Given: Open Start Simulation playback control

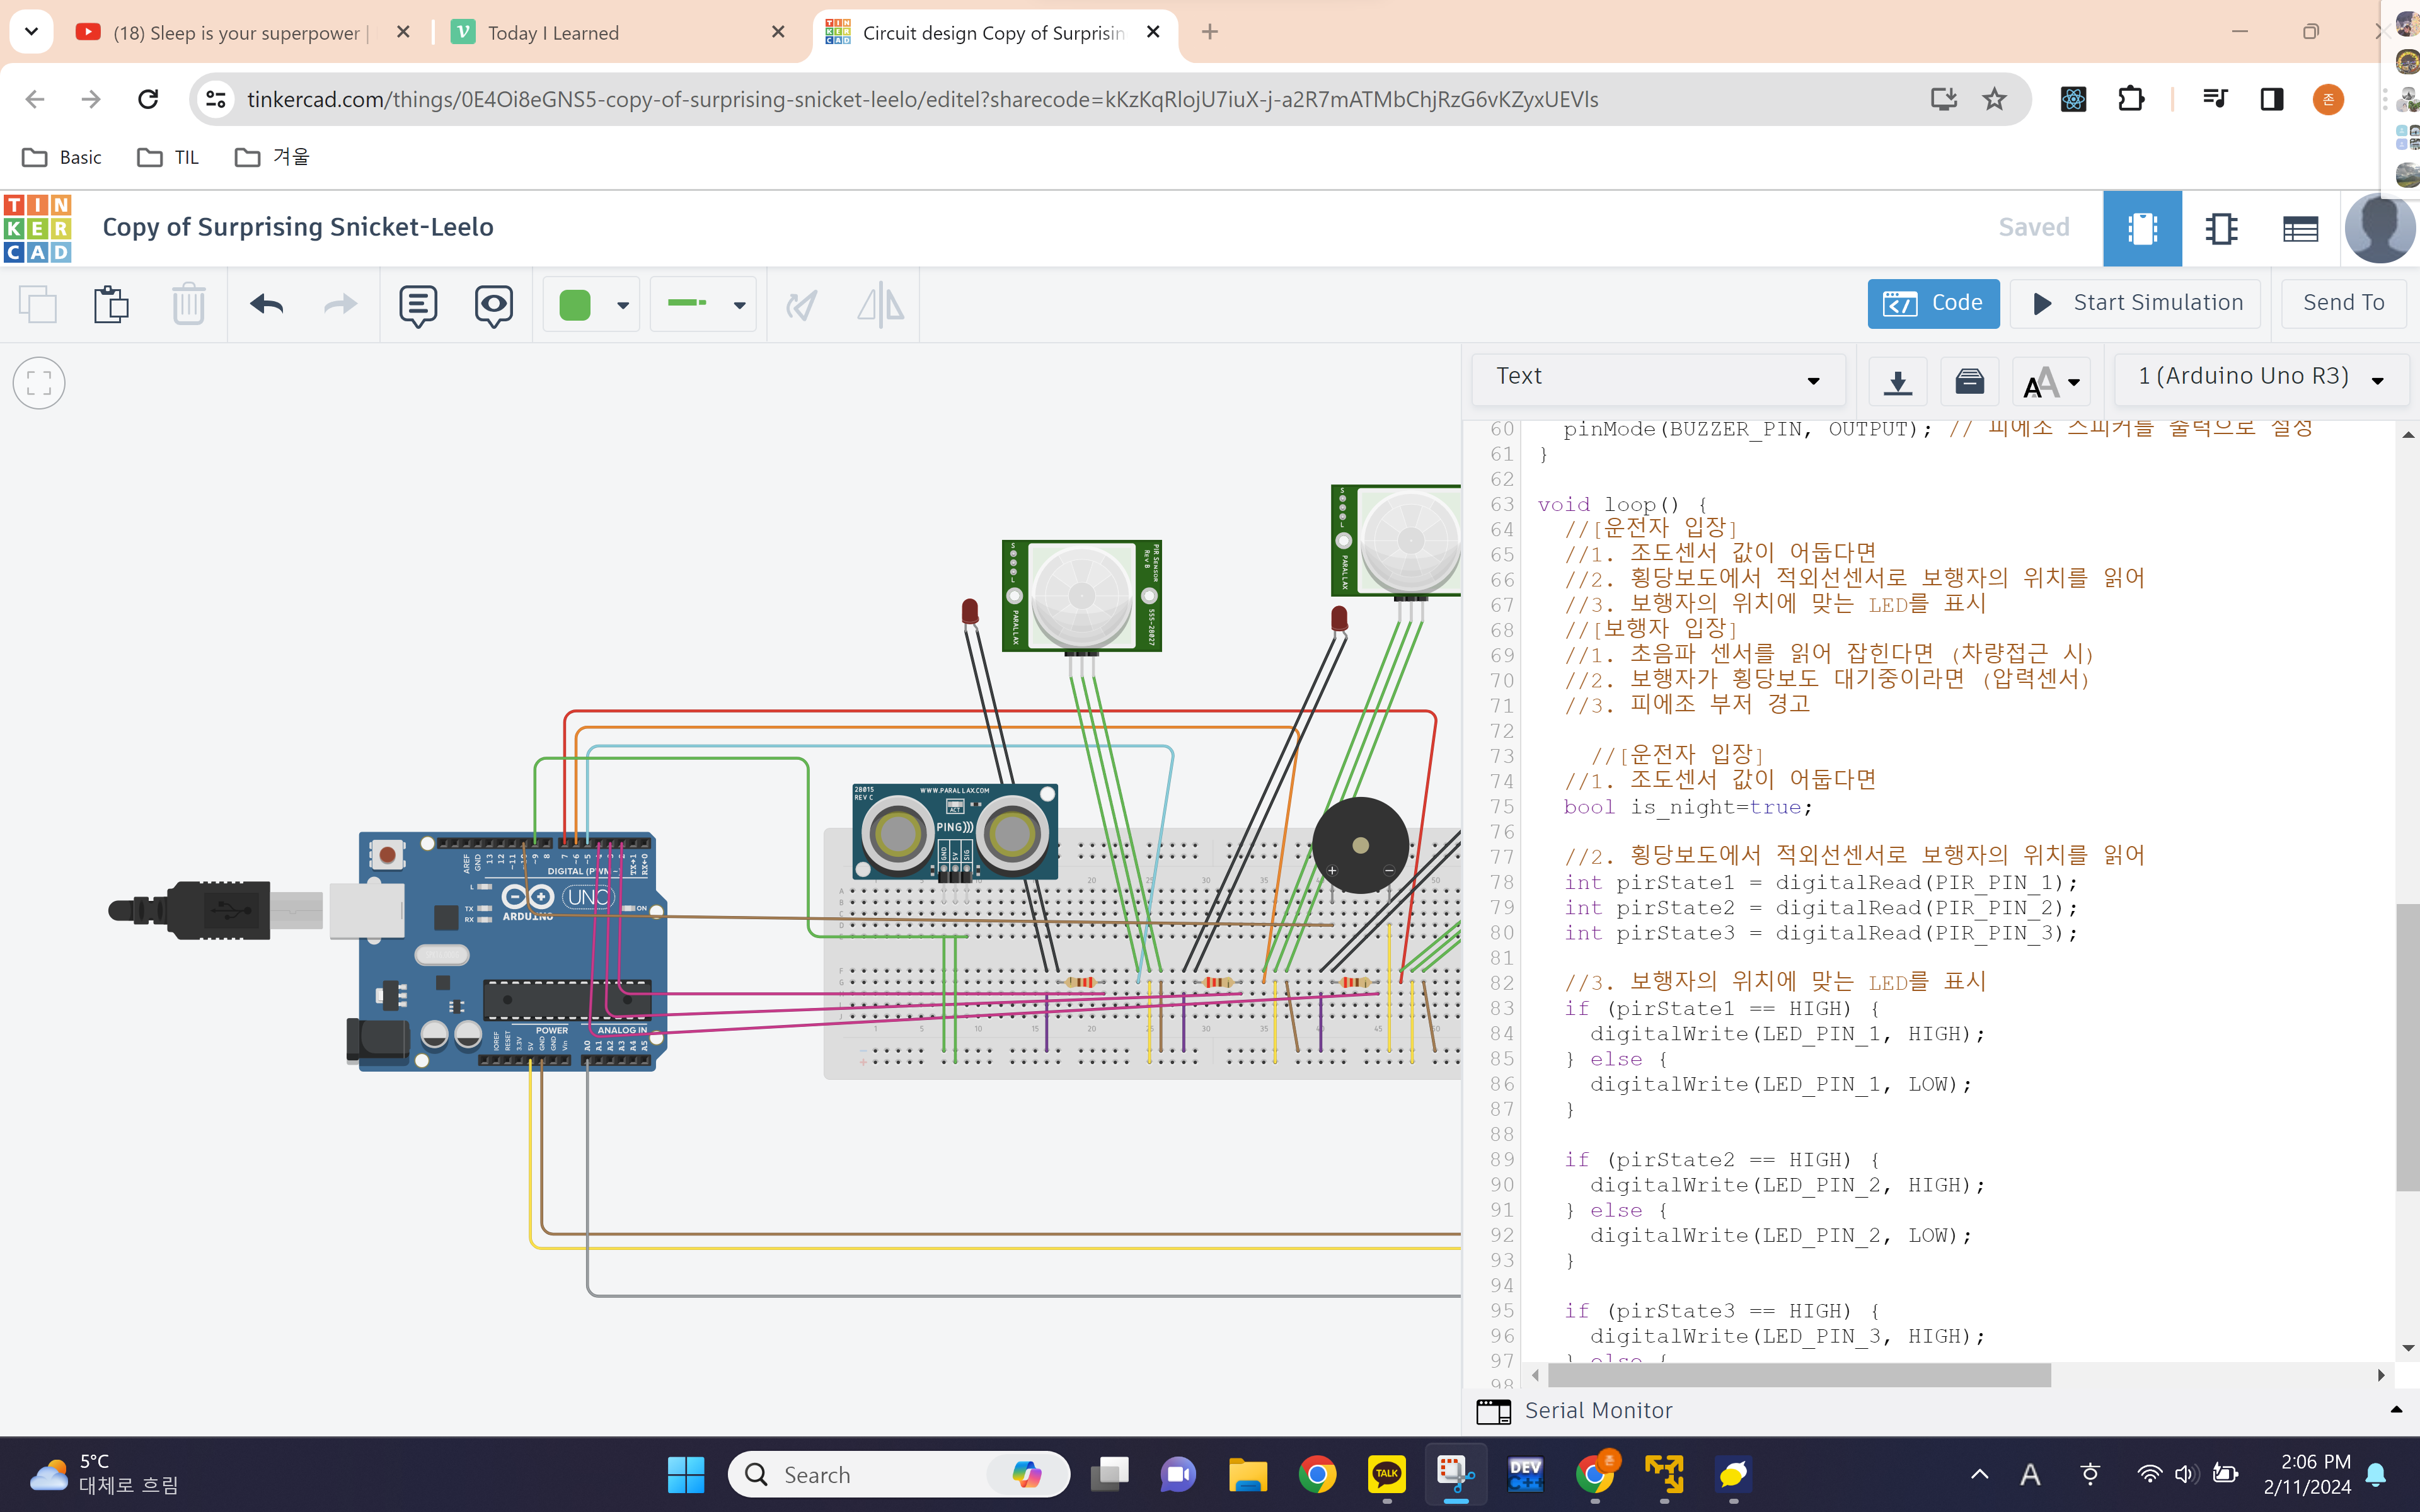Looking at the screenshot, I should 2140,301.
